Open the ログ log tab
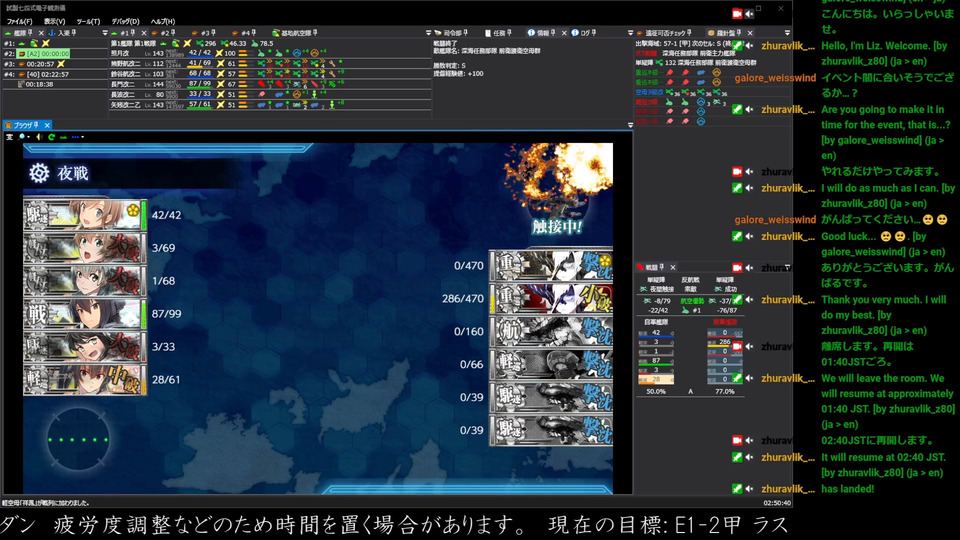 click(x=584, y=33)
